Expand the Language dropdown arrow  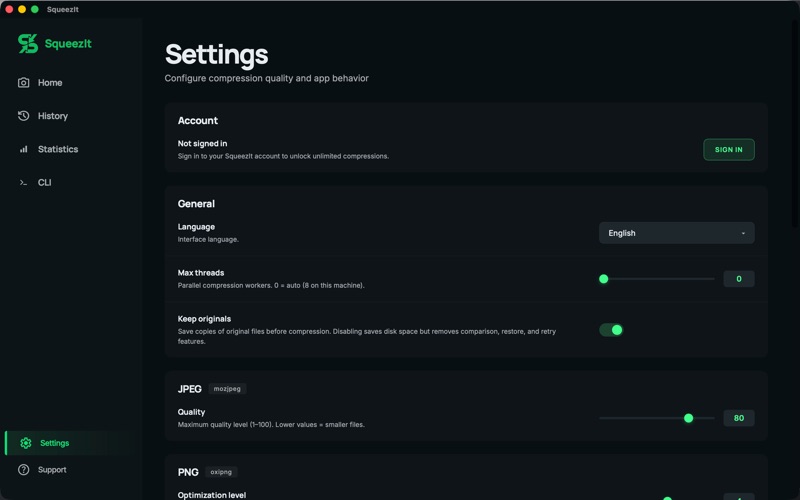pos(743,233)
